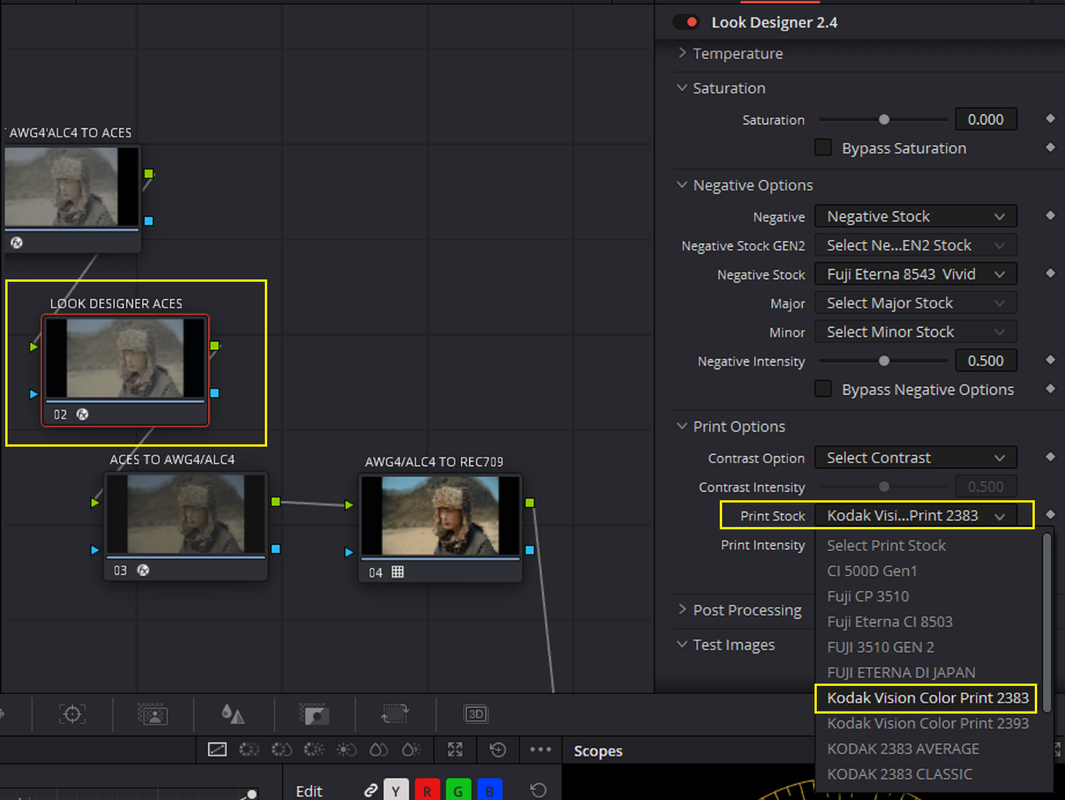
Task: Expand the curves panel with the arrows icon
Action: pyautogui.click(x=455, y=749)
